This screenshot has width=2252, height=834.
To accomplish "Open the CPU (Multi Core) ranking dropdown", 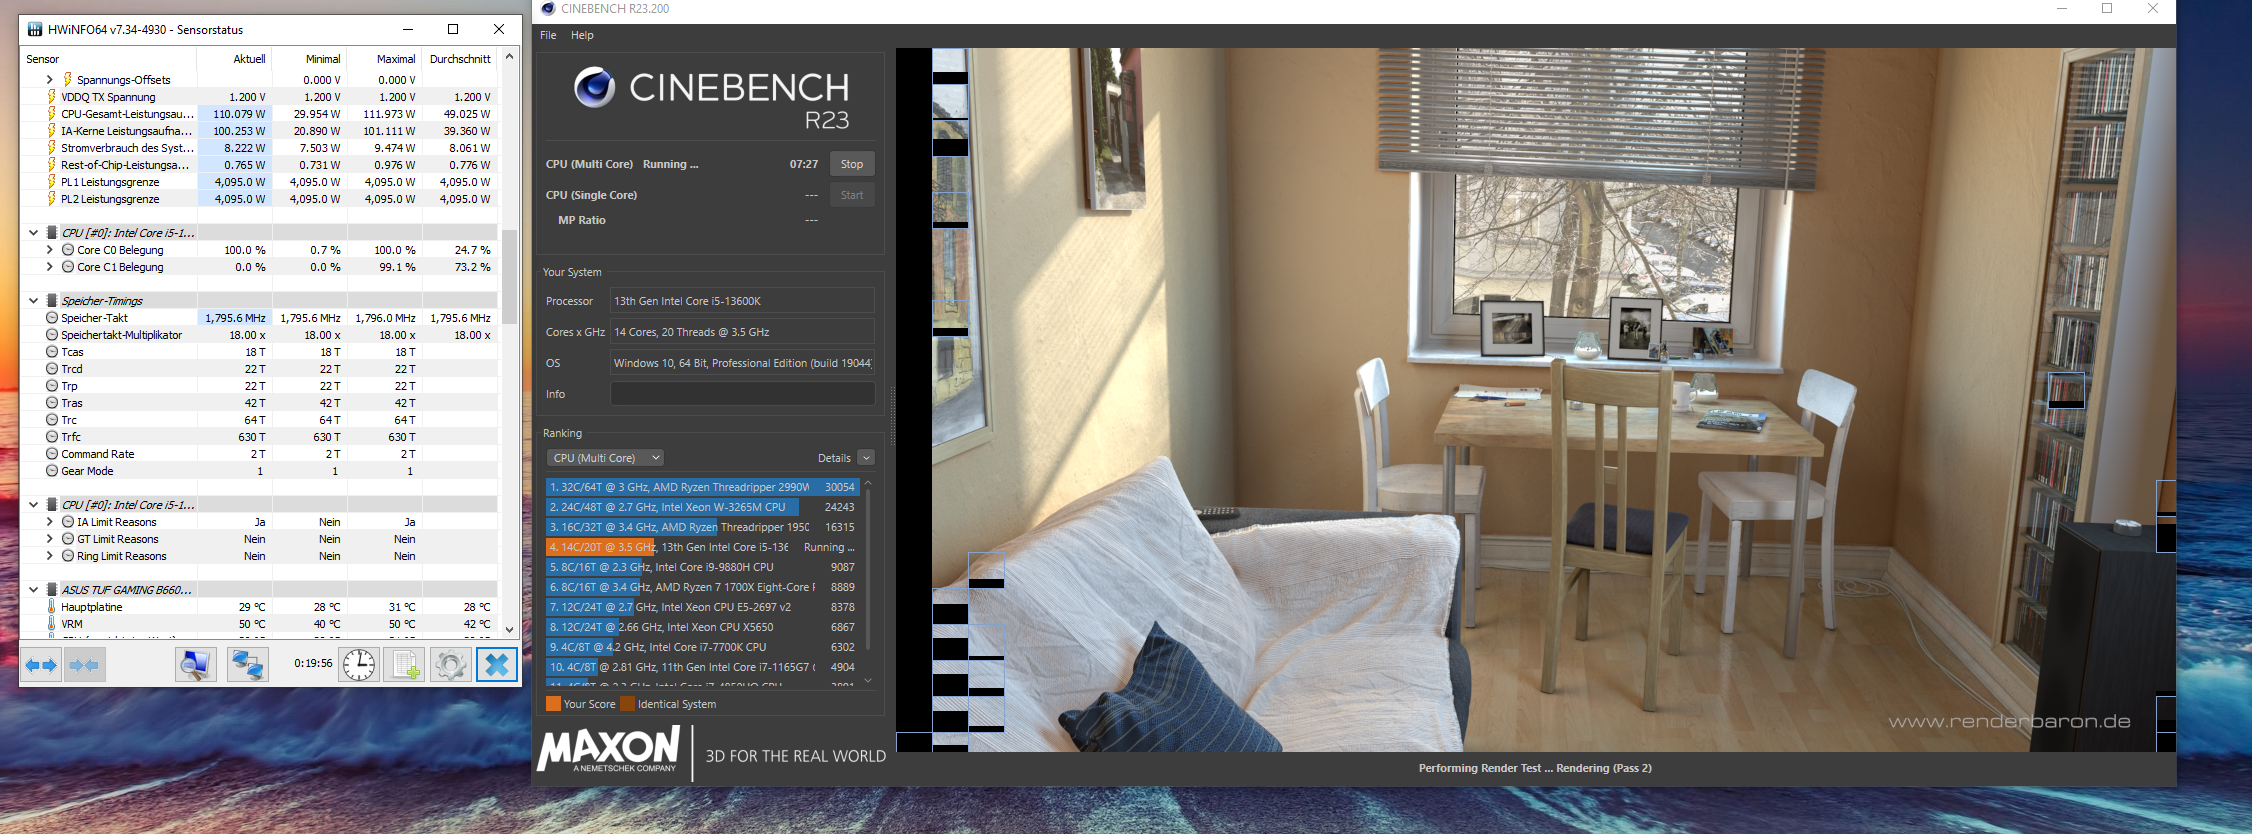I will click(605, 458).
